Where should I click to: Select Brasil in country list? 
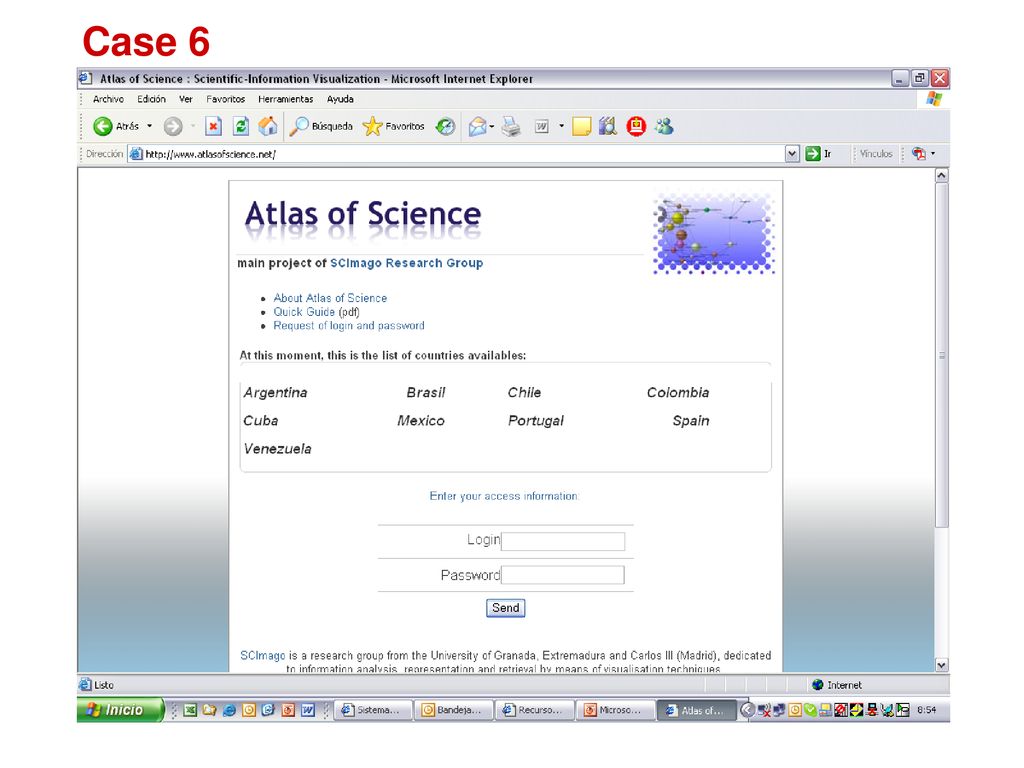425,392
